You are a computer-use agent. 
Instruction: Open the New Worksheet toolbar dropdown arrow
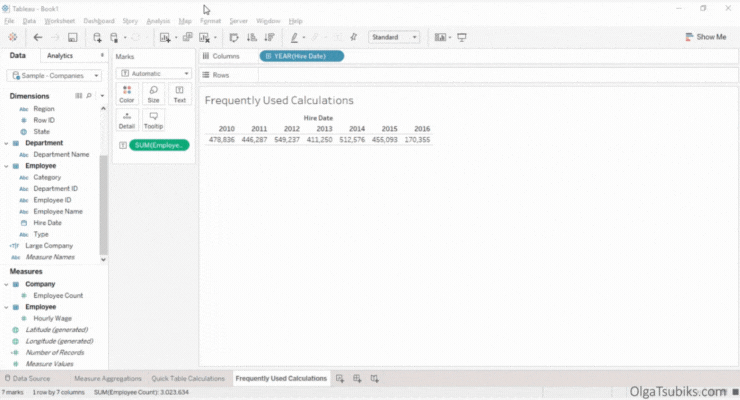click(176, 37)
